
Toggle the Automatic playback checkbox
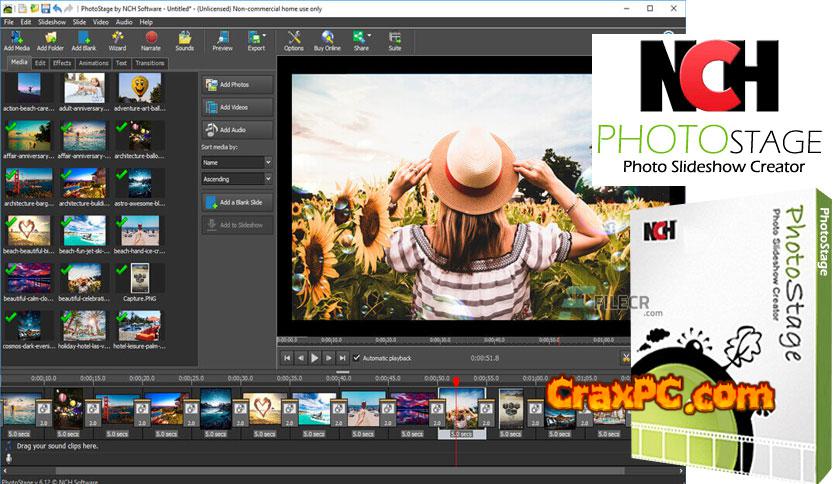[x=357, y=357]
